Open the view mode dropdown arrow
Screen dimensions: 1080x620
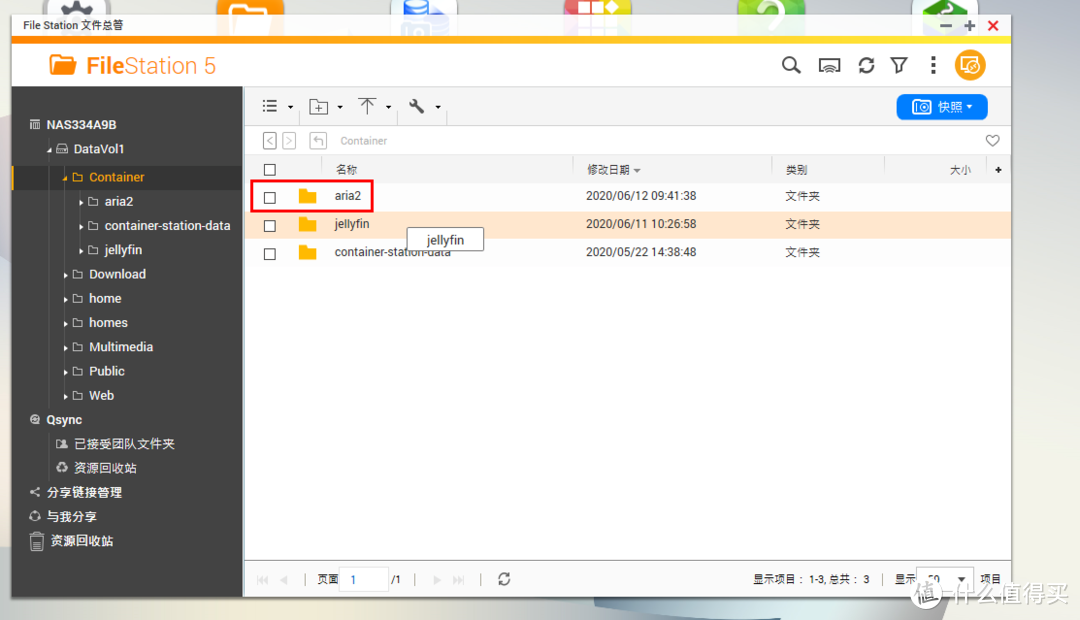pyautogui.click(x=290, y=107)
